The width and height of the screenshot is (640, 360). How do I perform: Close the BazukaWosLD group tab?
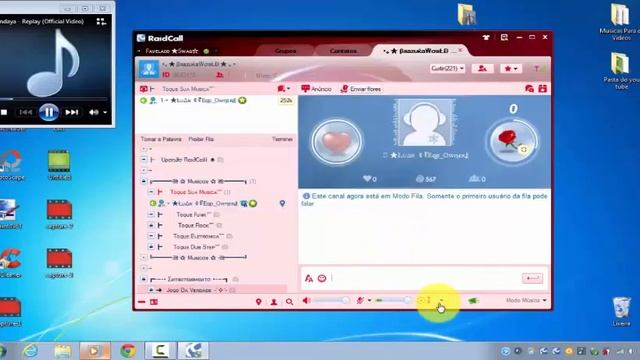coord(460,50)
